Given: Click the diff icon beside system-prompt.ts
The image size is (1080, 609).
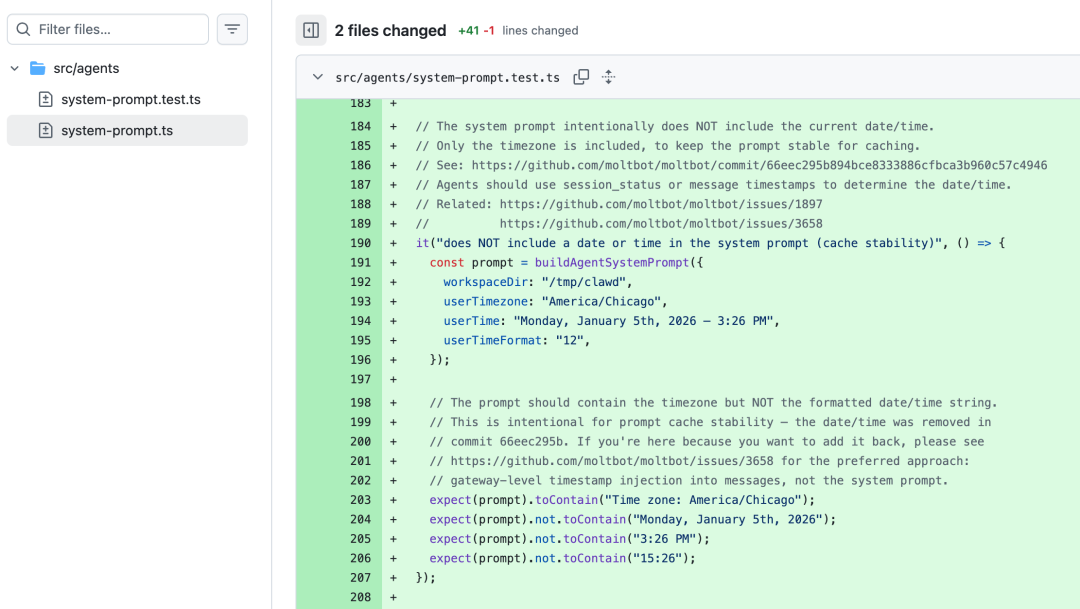Looking at the screenshot, I should click(x=45, y=130).
